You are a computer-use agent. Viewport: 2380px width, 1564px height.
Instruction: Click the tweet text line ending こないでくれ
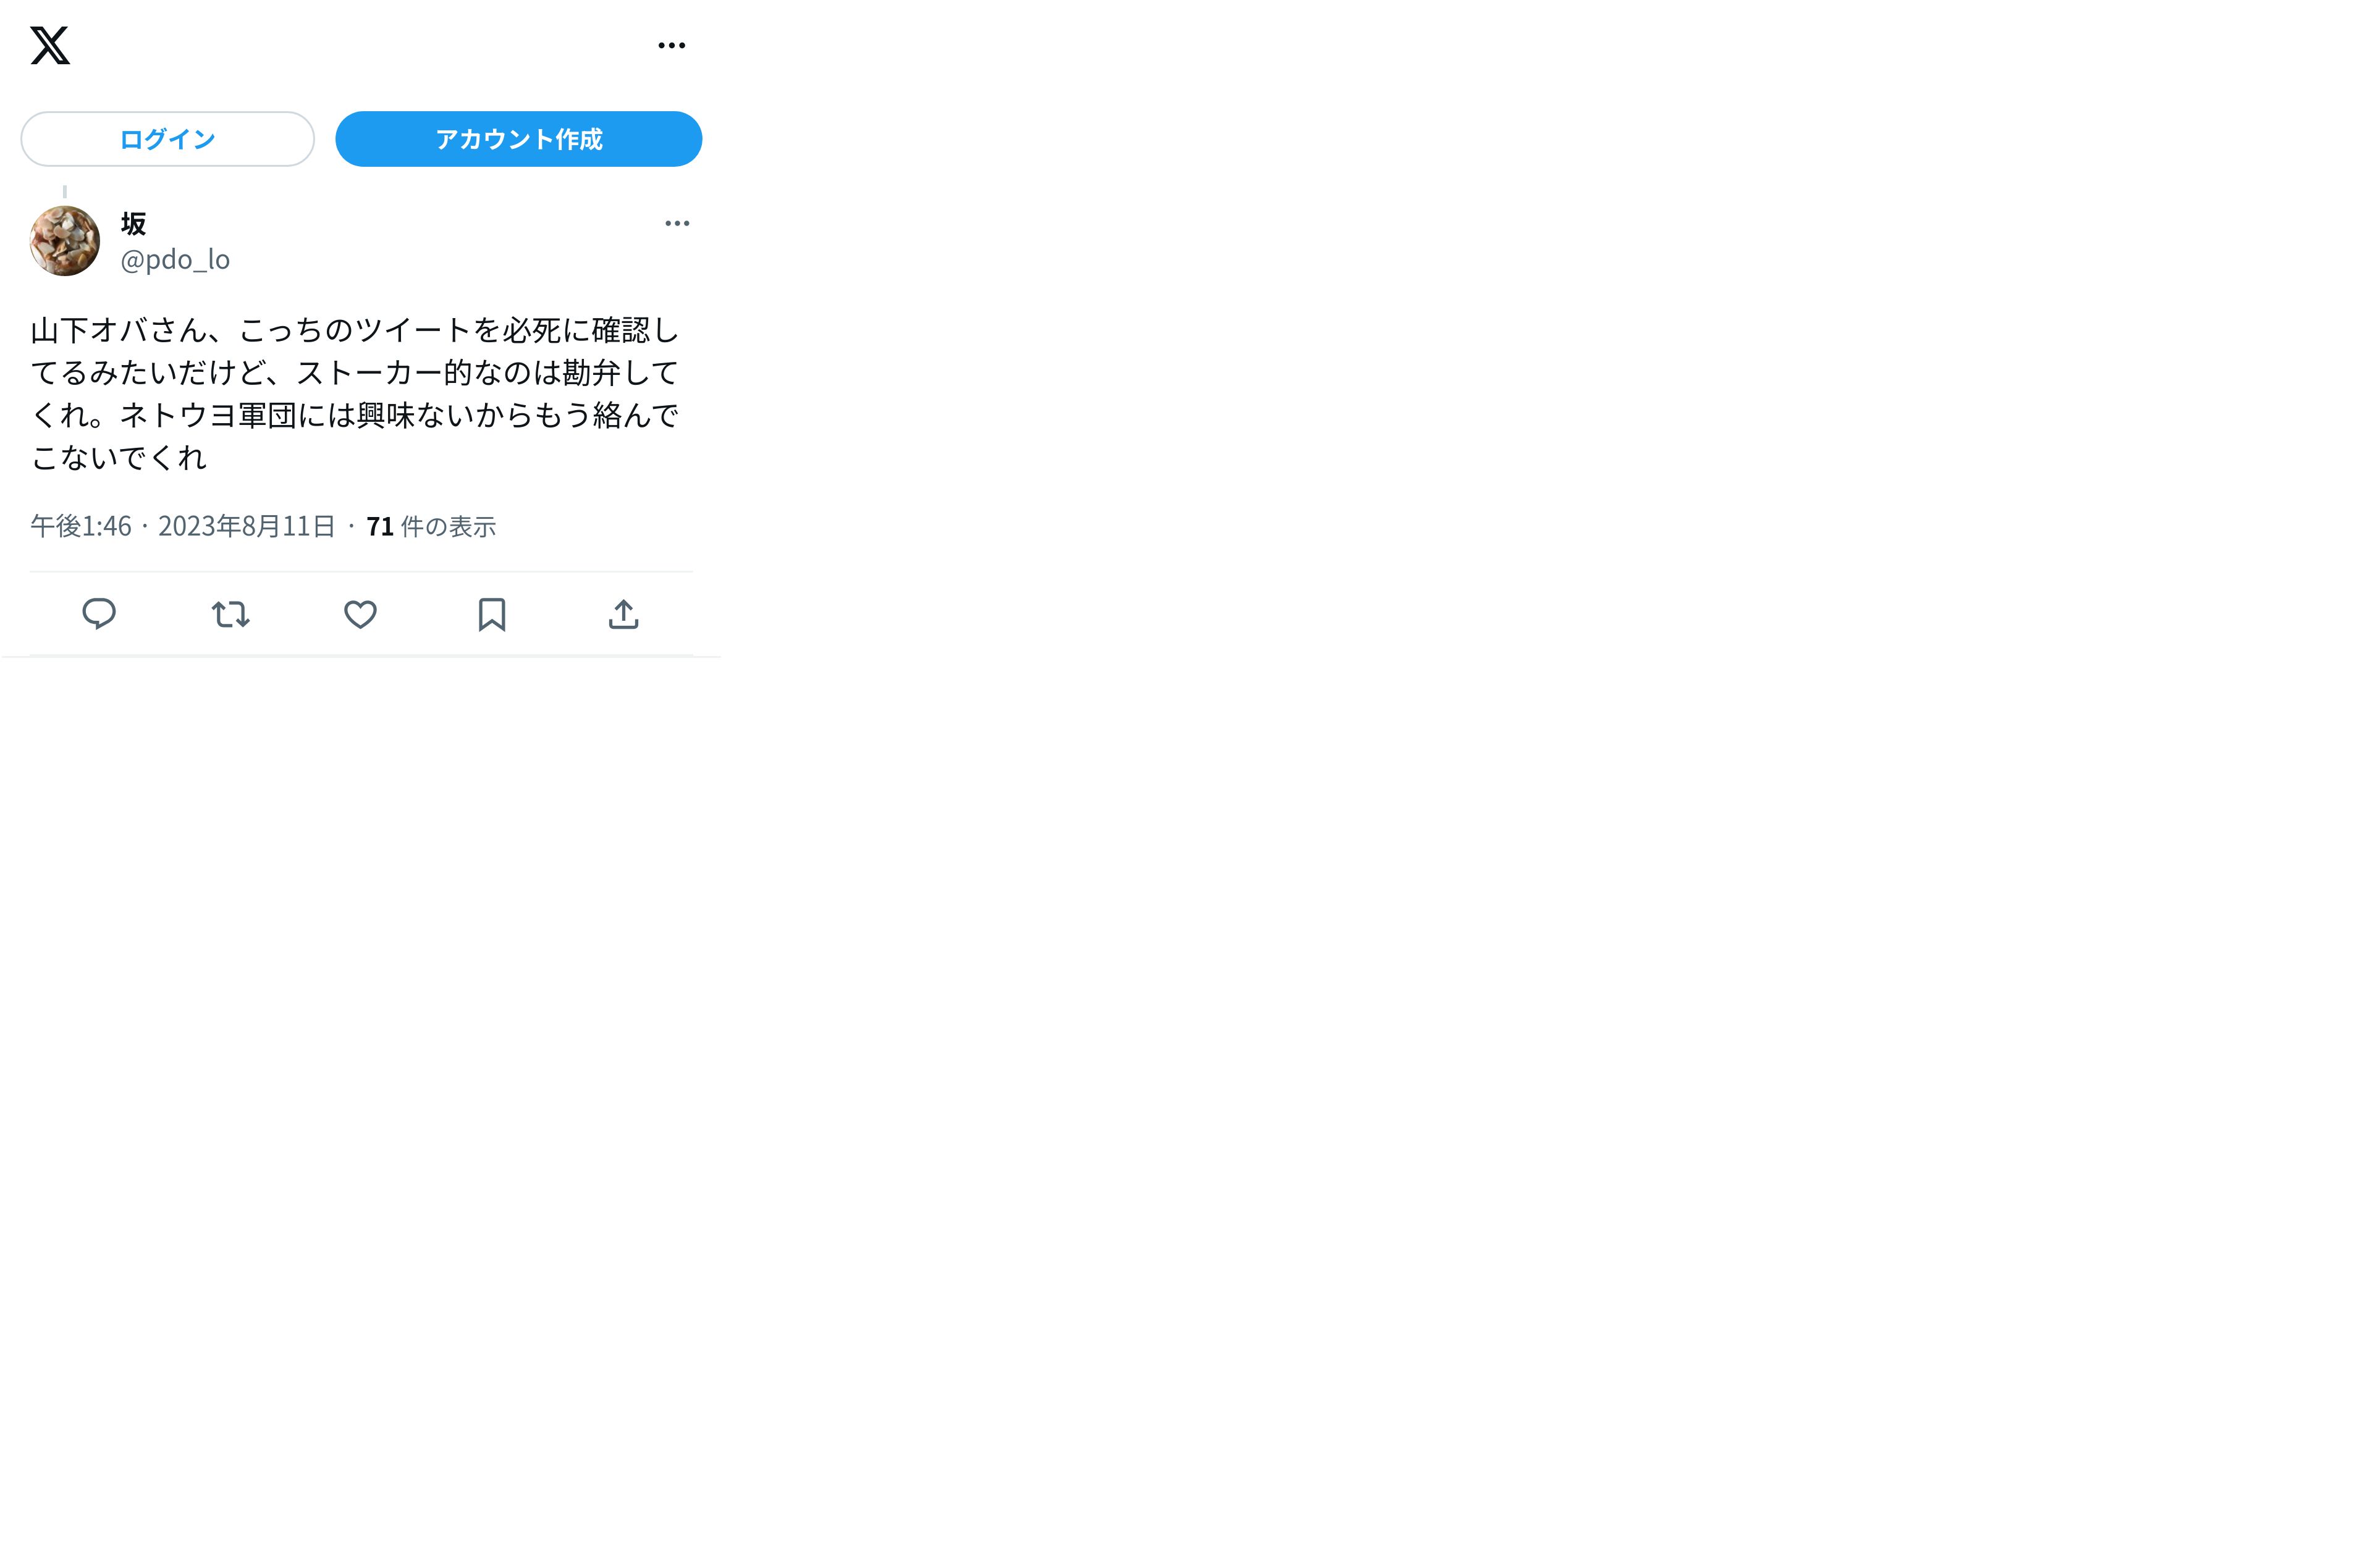[118, 458]
